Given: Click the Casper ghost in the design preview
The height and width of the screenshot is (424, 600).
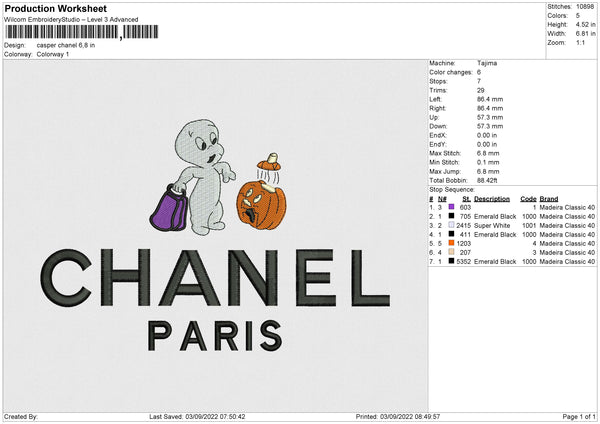Looking at the screenshot, I should pos(203,176).
